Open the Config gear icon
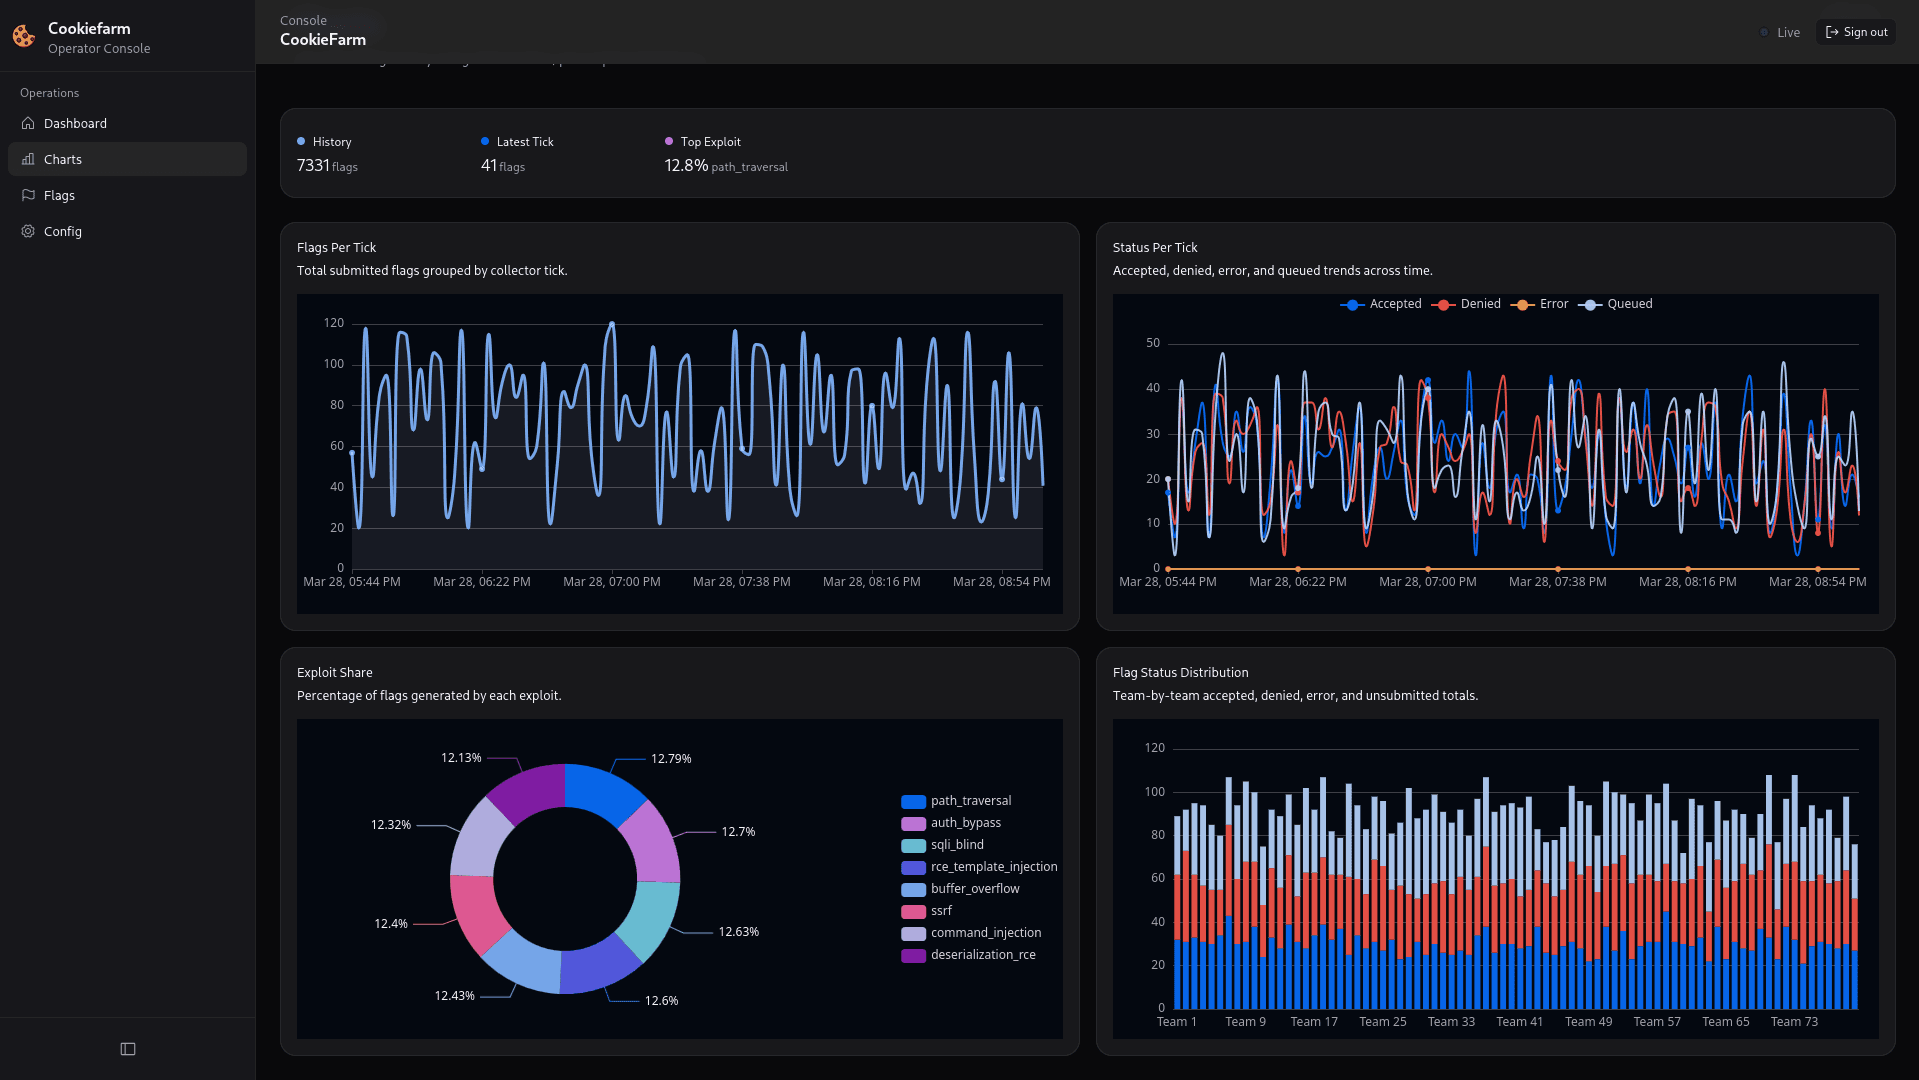 28,231
